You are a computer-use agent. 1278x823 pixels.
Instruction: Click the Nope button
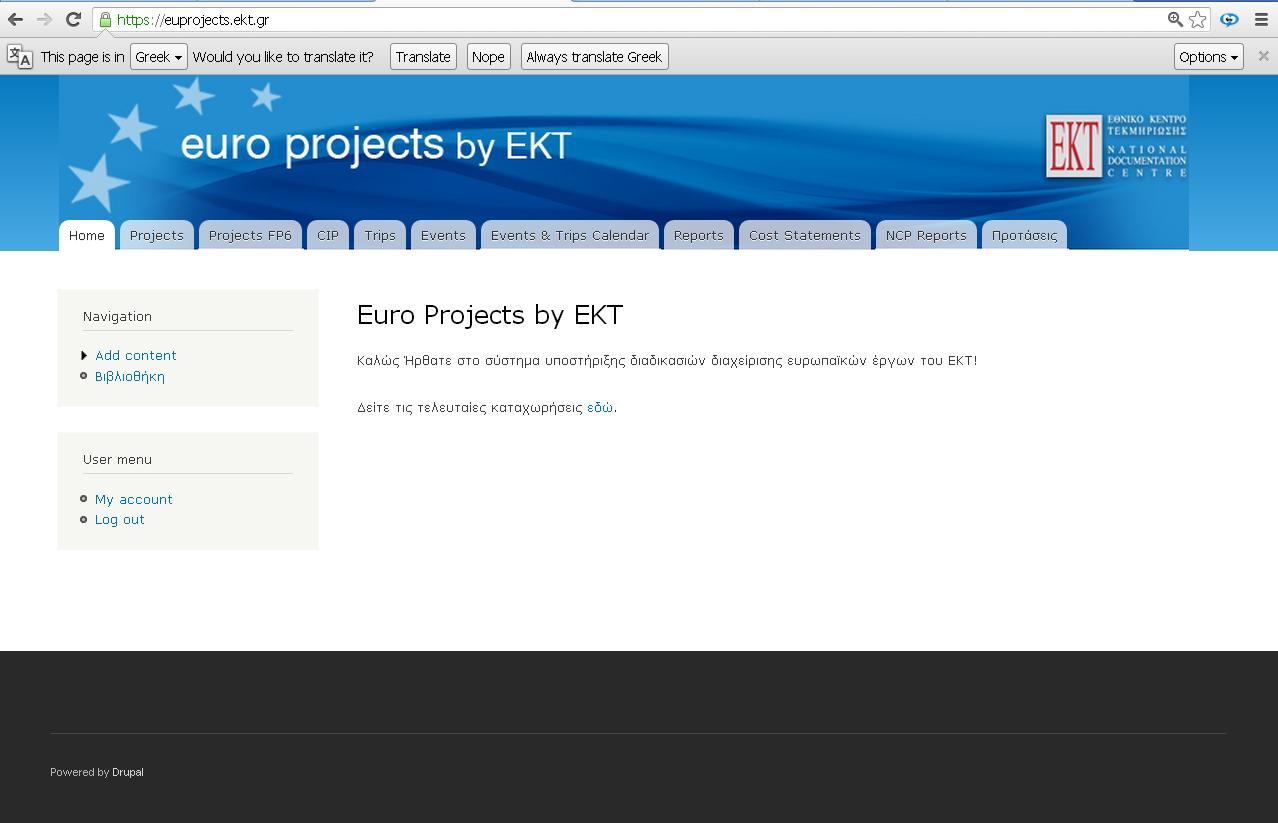pyautogui.click(x=488, y=57)
